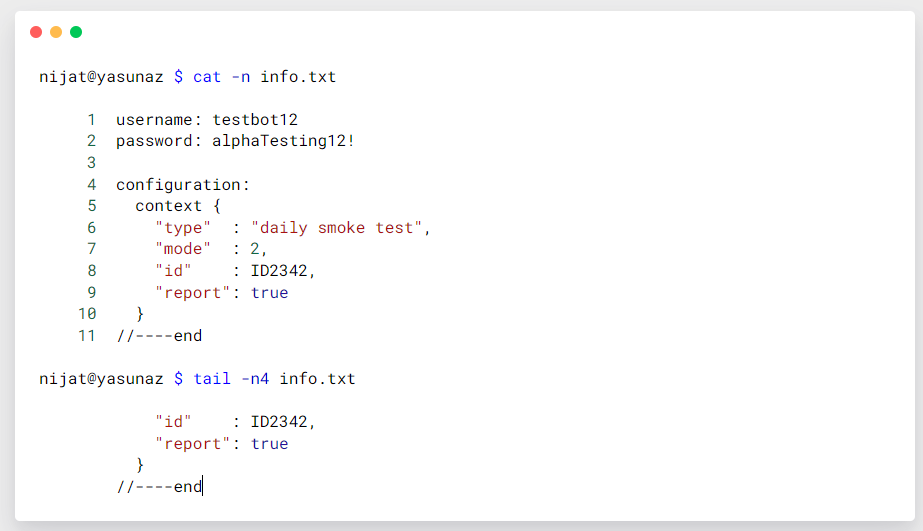Click 'ID2342' on numbered line 8
Image resolution: width=923 pixels, height=531 pixels.
coord(279,271)
